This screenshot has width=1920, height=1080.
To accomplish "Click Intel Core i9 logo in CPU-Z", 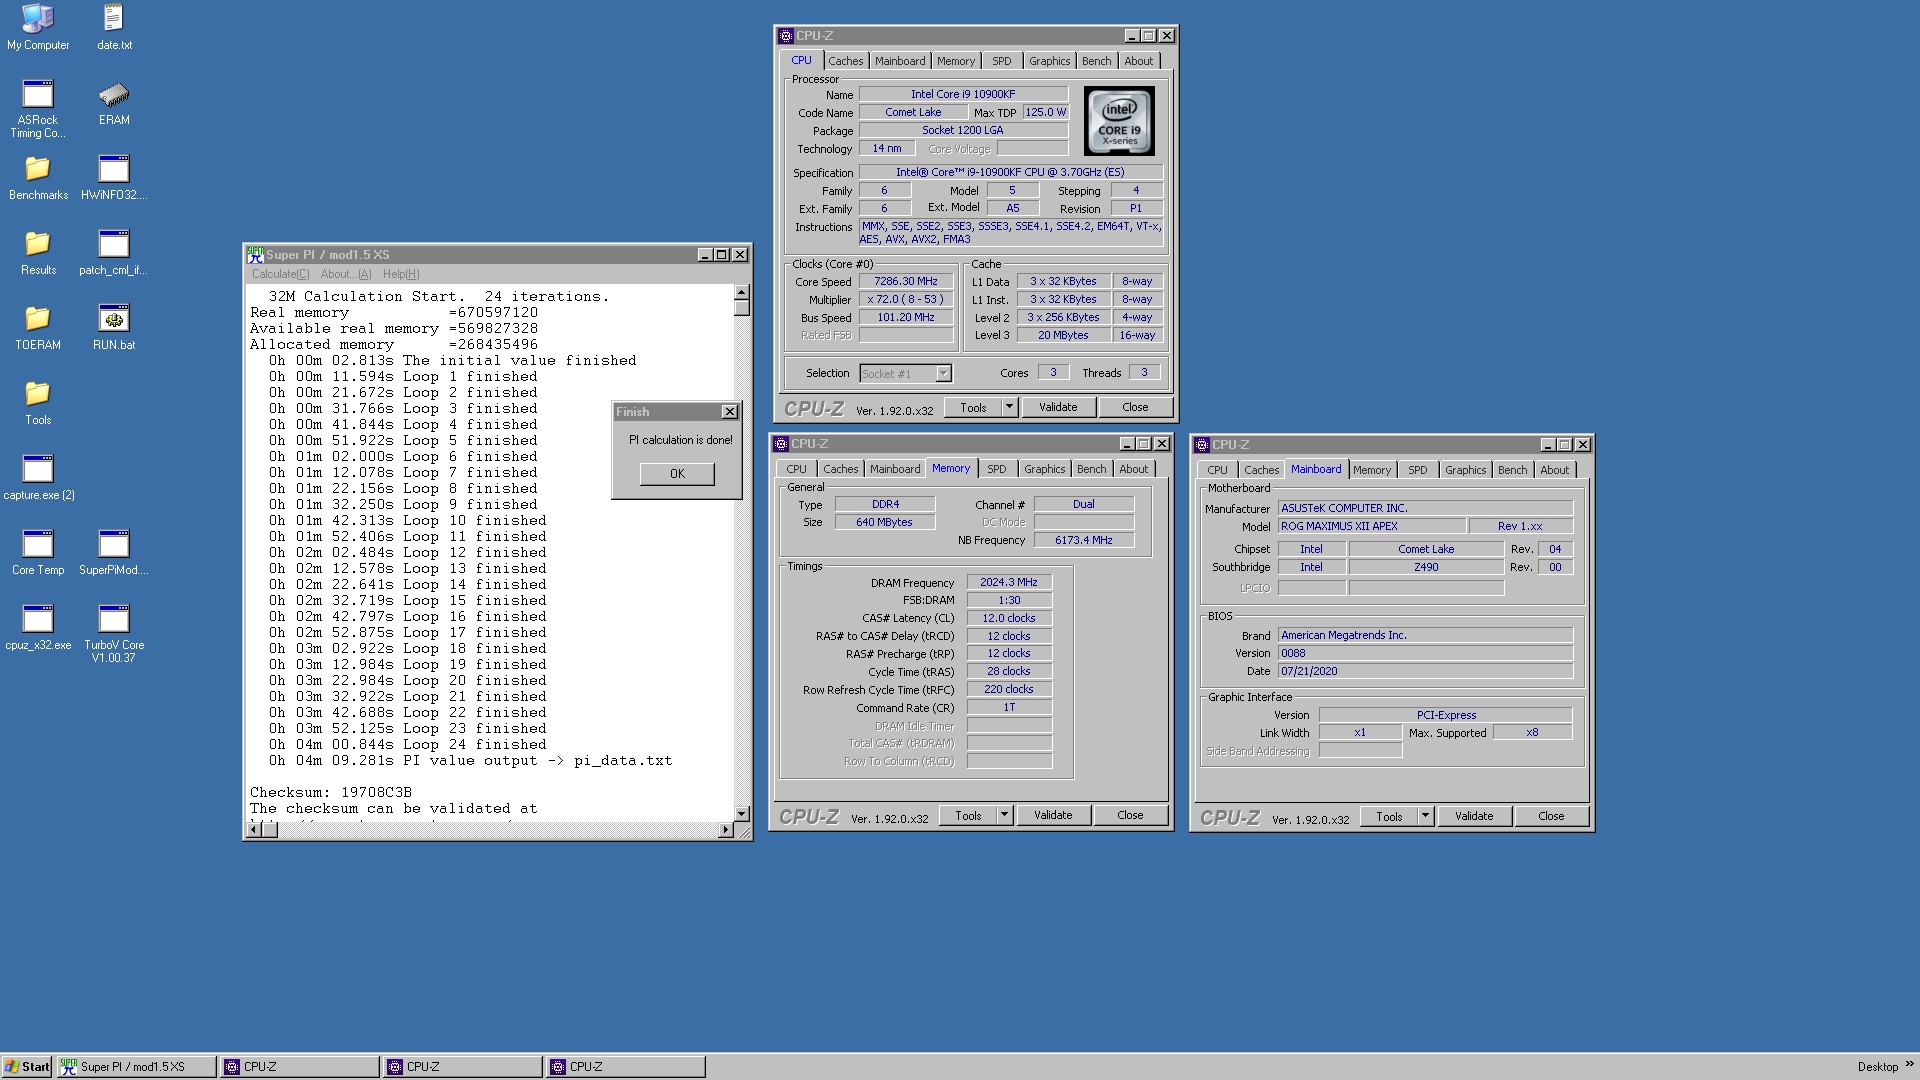I will [x=1119, y=120].
